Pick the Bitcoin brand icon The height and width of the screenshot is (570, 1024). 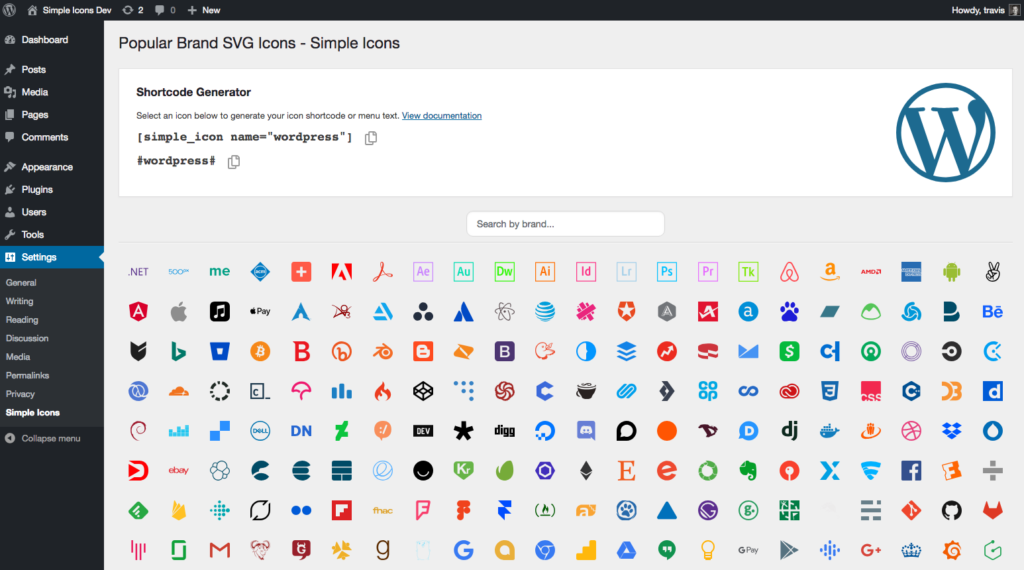260,351
